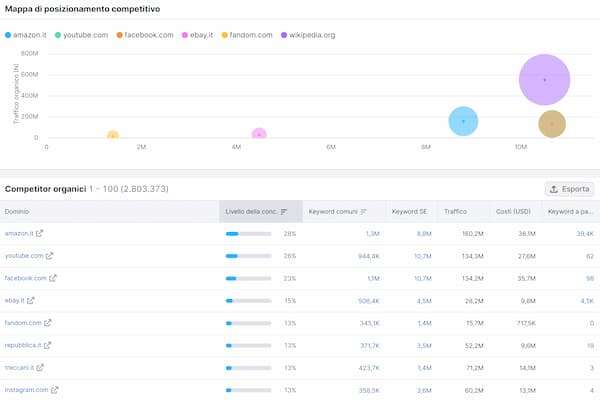Screen dimensions: 600x400
Task: Click the Esporta button
Action: point(569,188)
